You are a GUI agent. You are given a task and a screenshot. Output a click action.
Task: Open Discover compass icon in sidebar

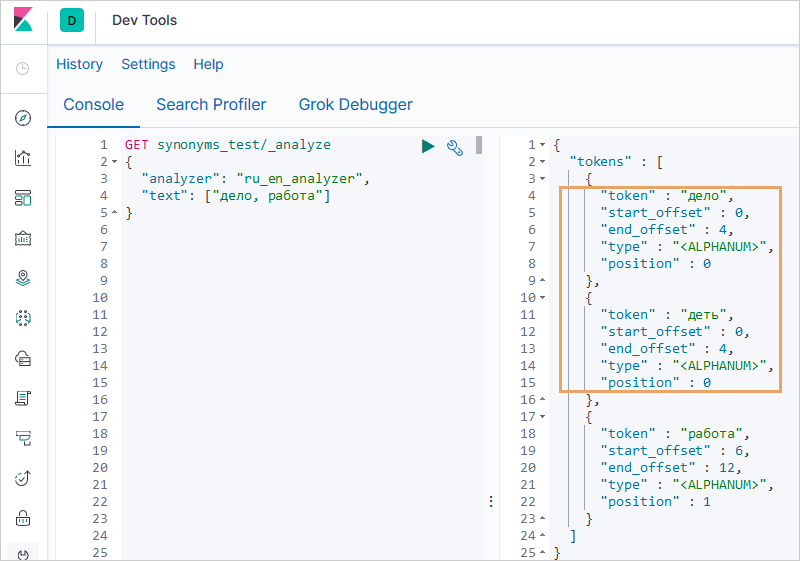coord(23,118)
